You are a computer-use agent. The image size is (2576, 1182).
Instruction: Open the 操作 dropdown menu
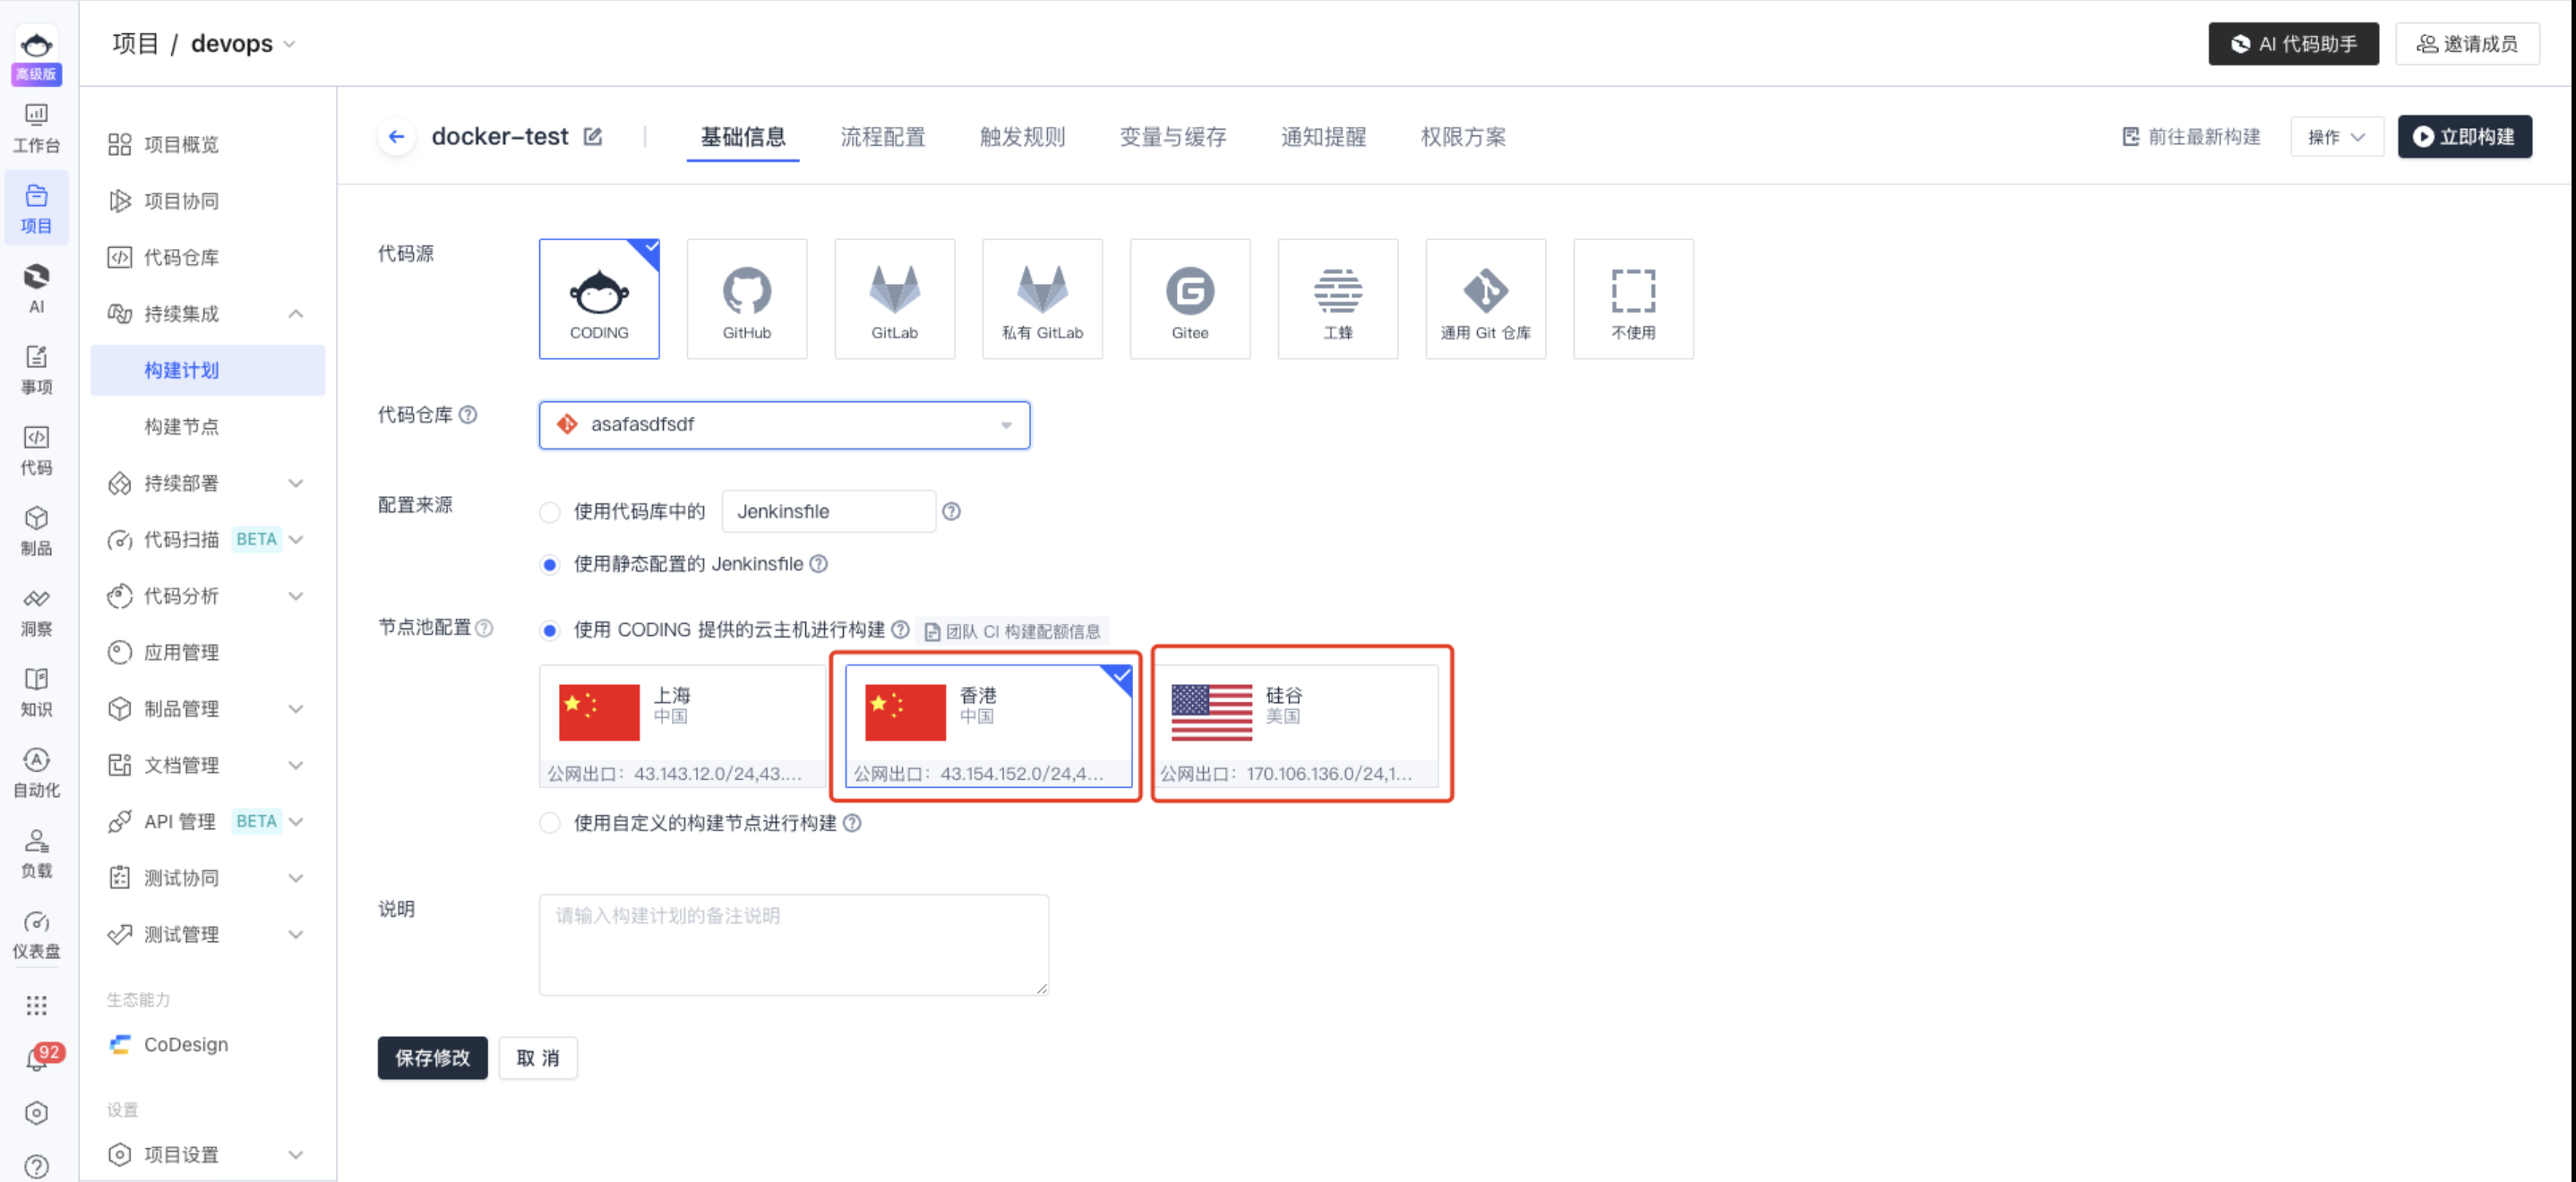[x=2336, y=136]
